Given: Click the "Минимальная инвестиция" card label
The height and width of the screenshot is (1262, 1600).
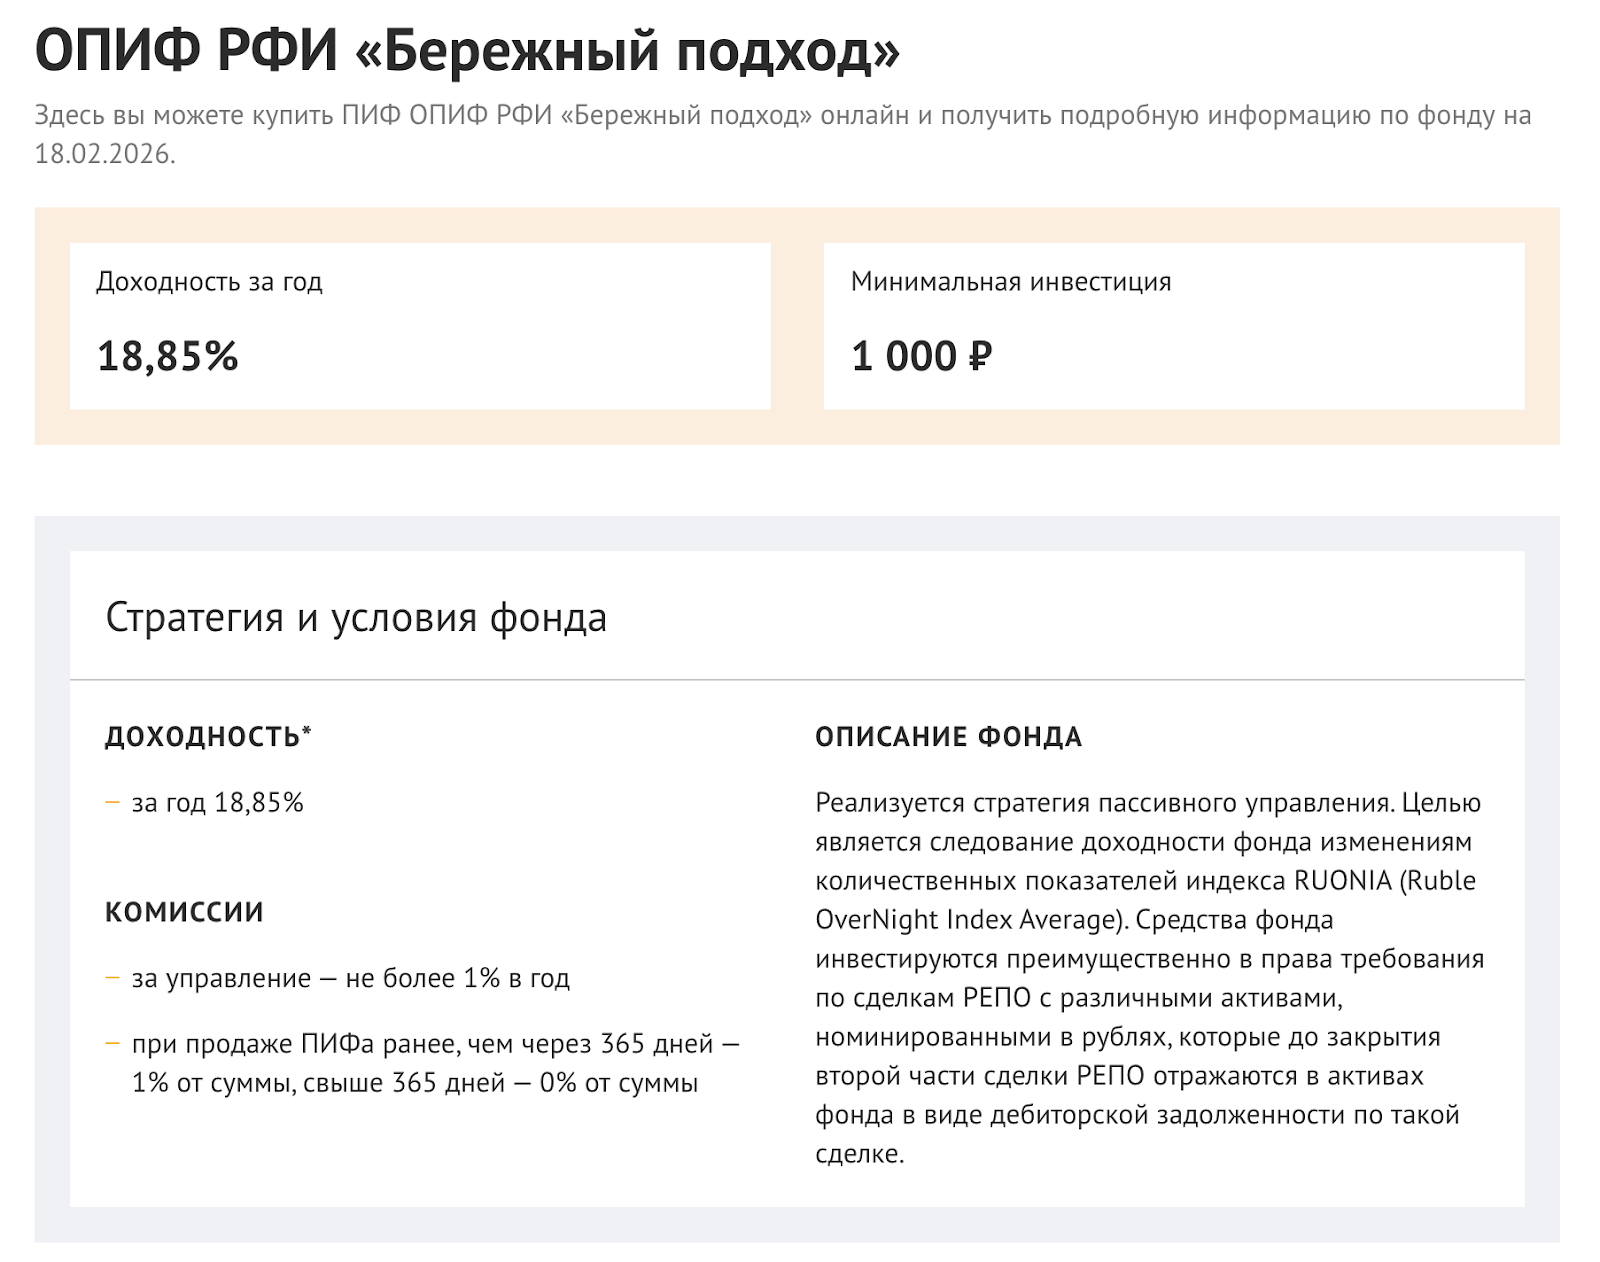Looking at the screenshot, I should pyautogui.click(x=1010, y=282).
